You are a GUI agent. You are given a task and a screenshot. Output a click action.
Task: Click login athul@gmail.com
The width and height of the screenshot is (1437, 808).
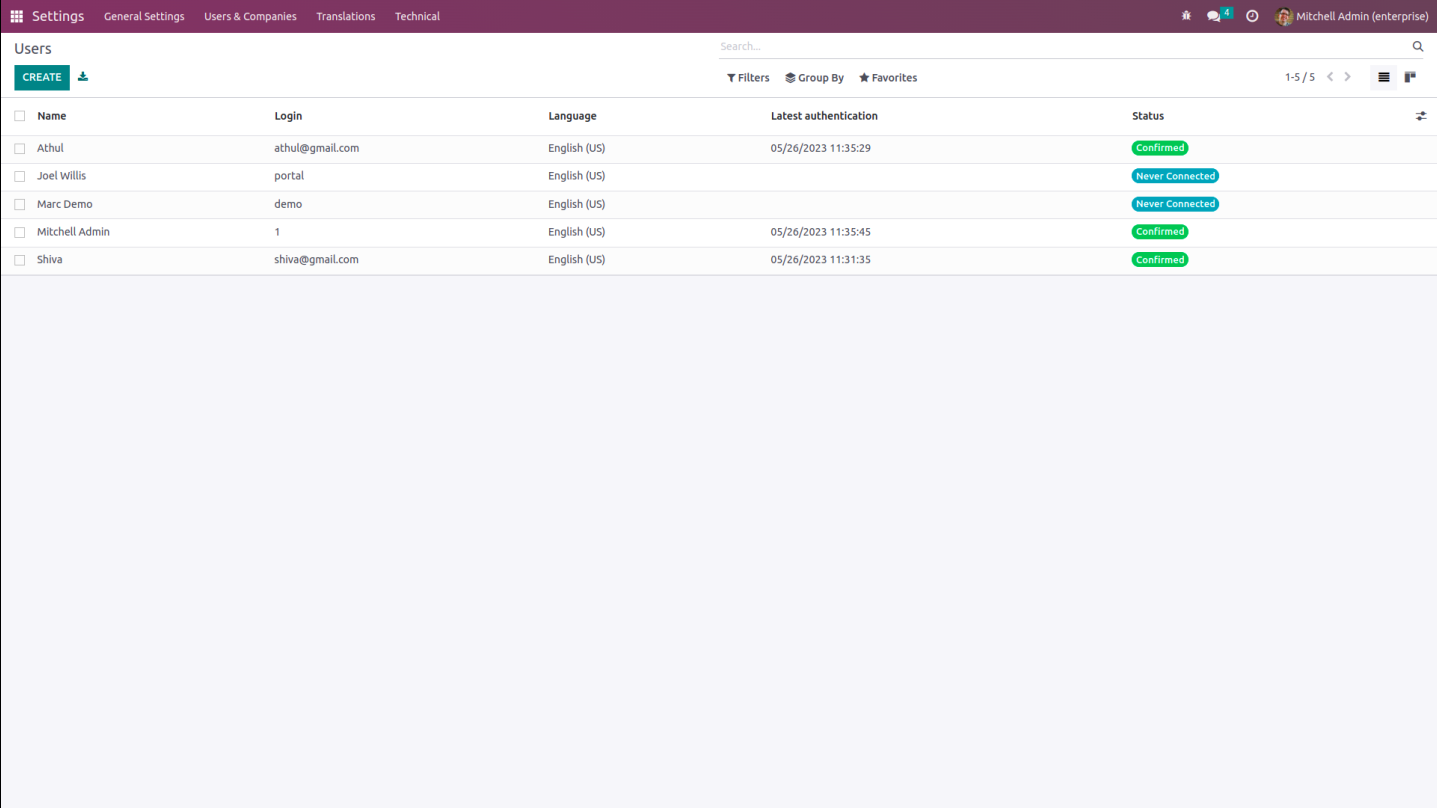coord(316,148)
